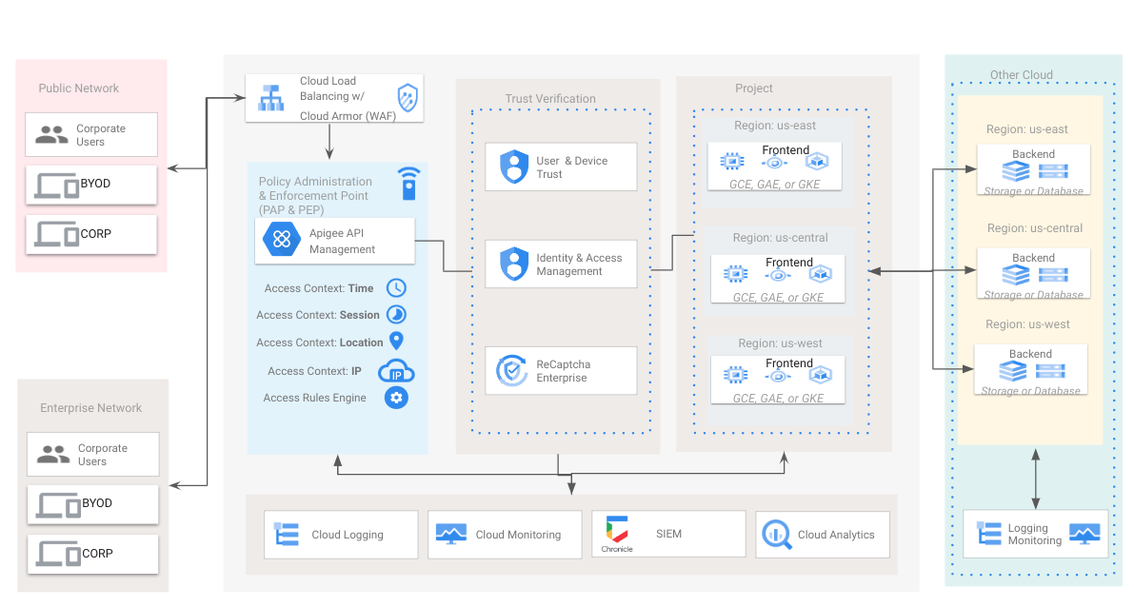Click the Enterprise Network Corporate Users people icon
The height and width of the screenshot is (607, 1134).
(x=54, y=454)
